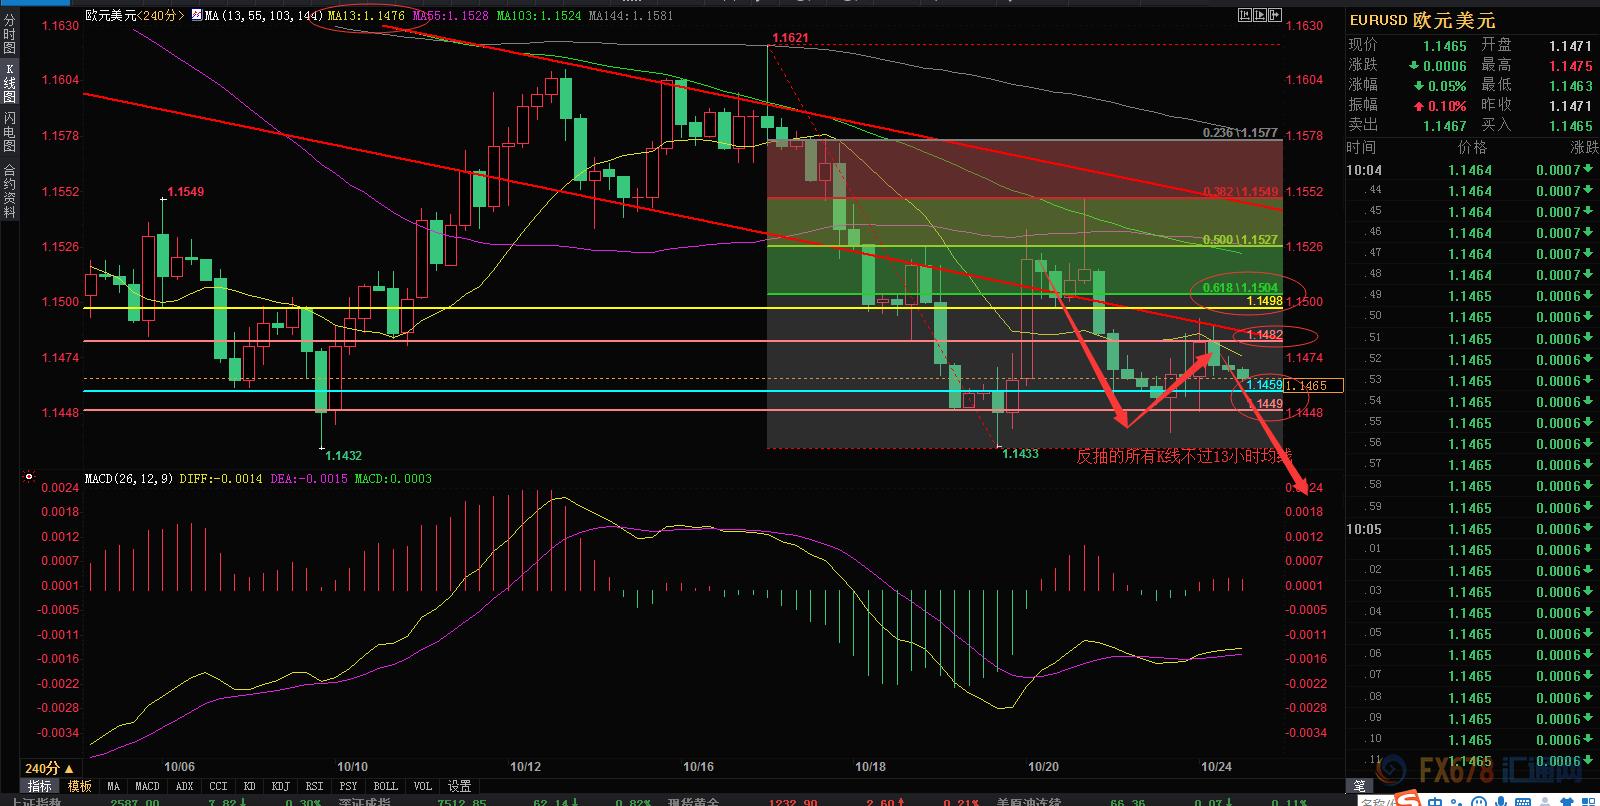Click the MA55:1.1528 value label
Viewport: 1600px width, 806px height.
(451, 16)
